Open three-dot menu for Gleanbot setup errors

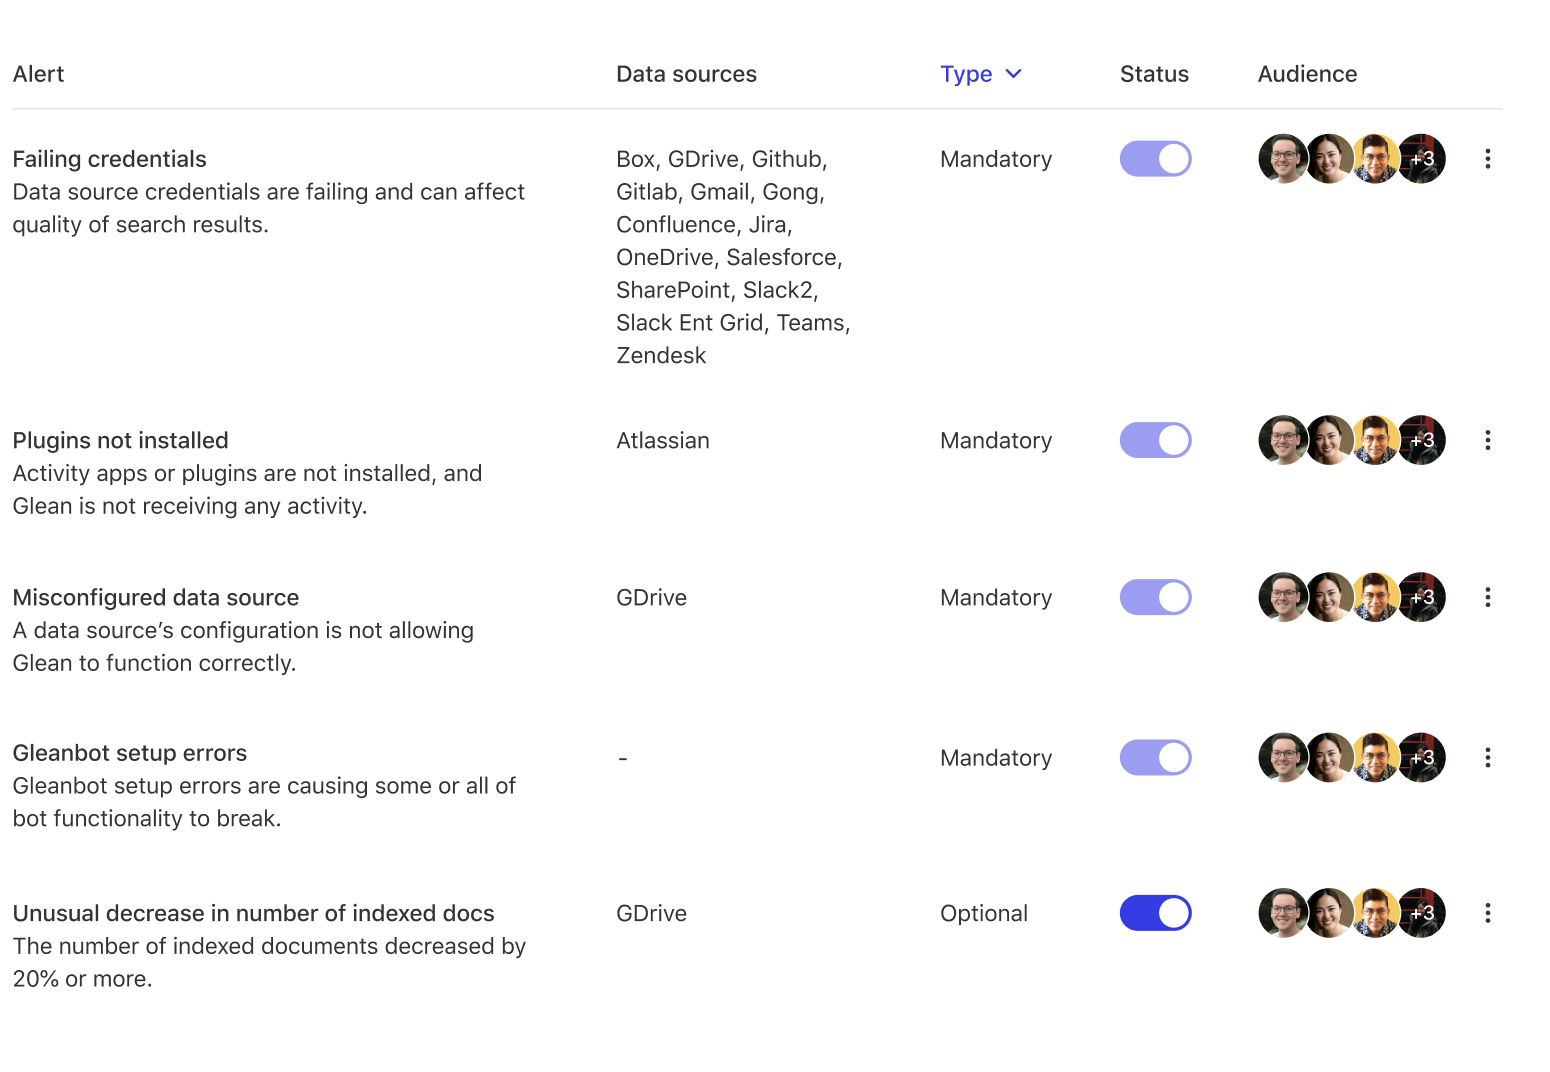1487,758
